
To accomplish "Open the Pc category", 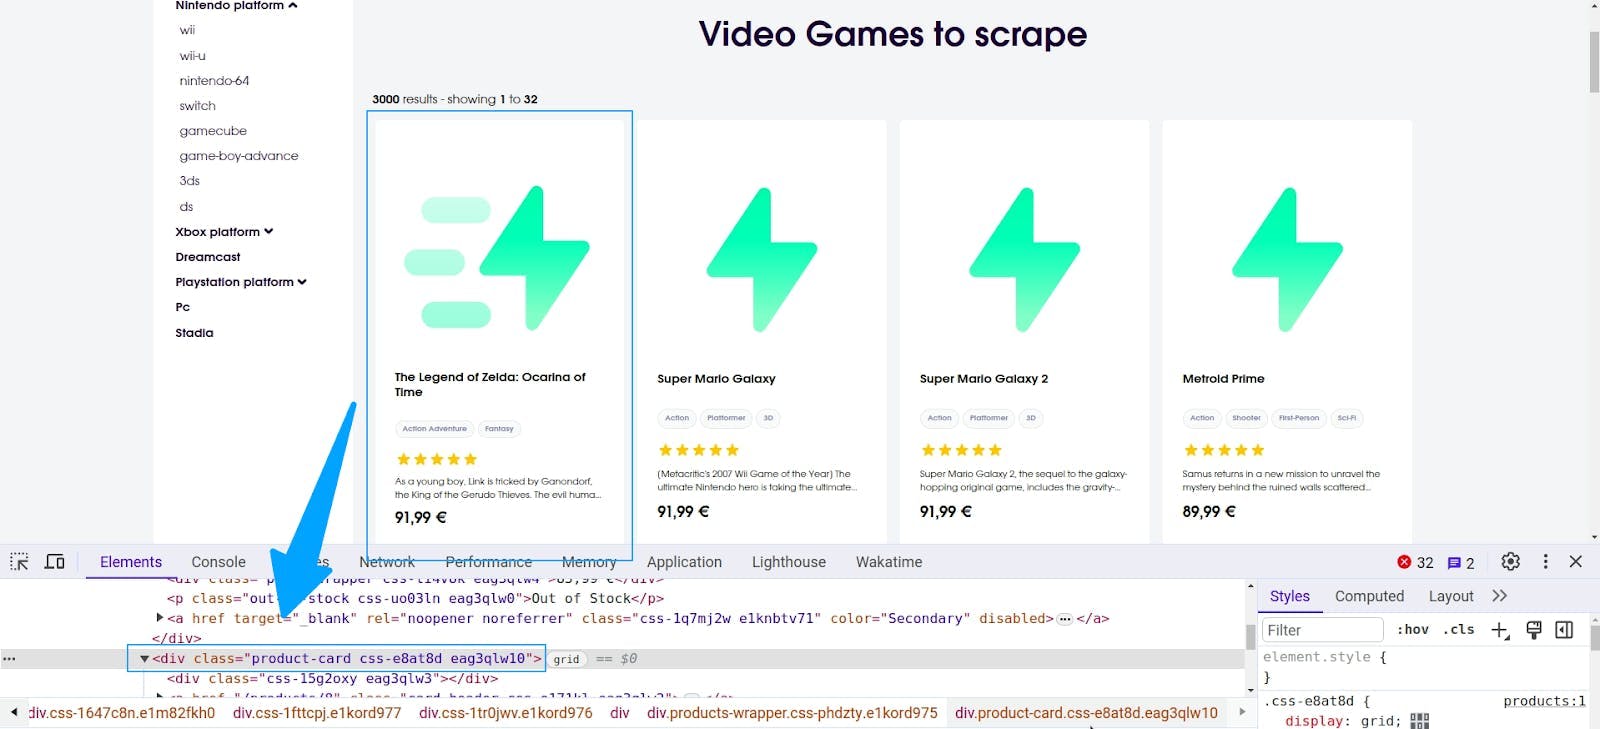I will pos(182,307).
